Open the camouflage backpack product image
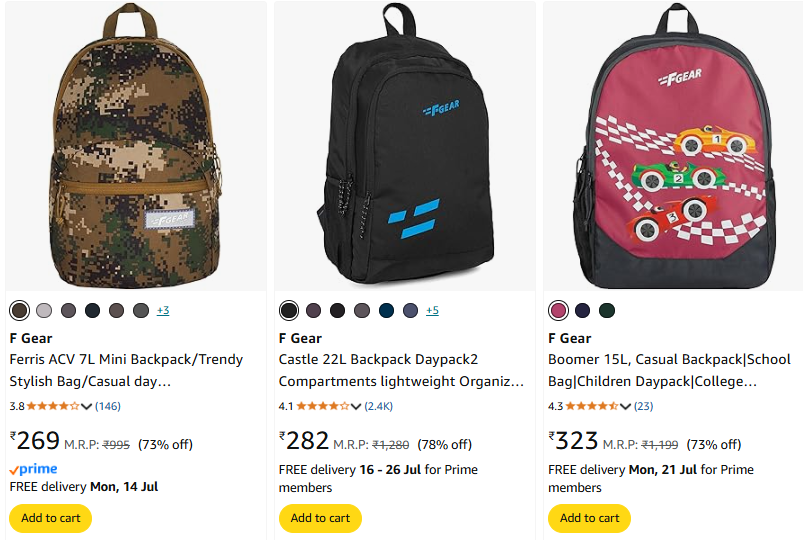This screenshot has height=540, width=803. point(135,146)
